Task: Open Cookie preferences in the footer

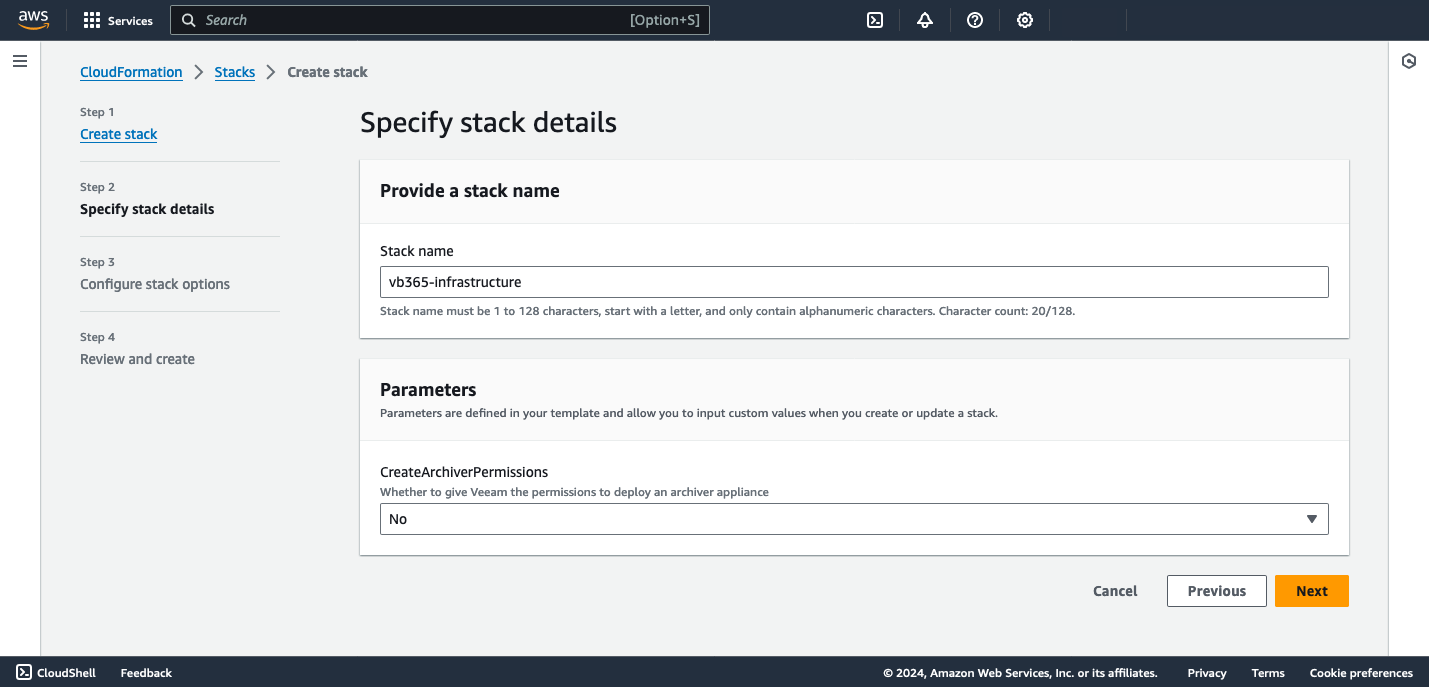Action: [x=1361, y=672]
